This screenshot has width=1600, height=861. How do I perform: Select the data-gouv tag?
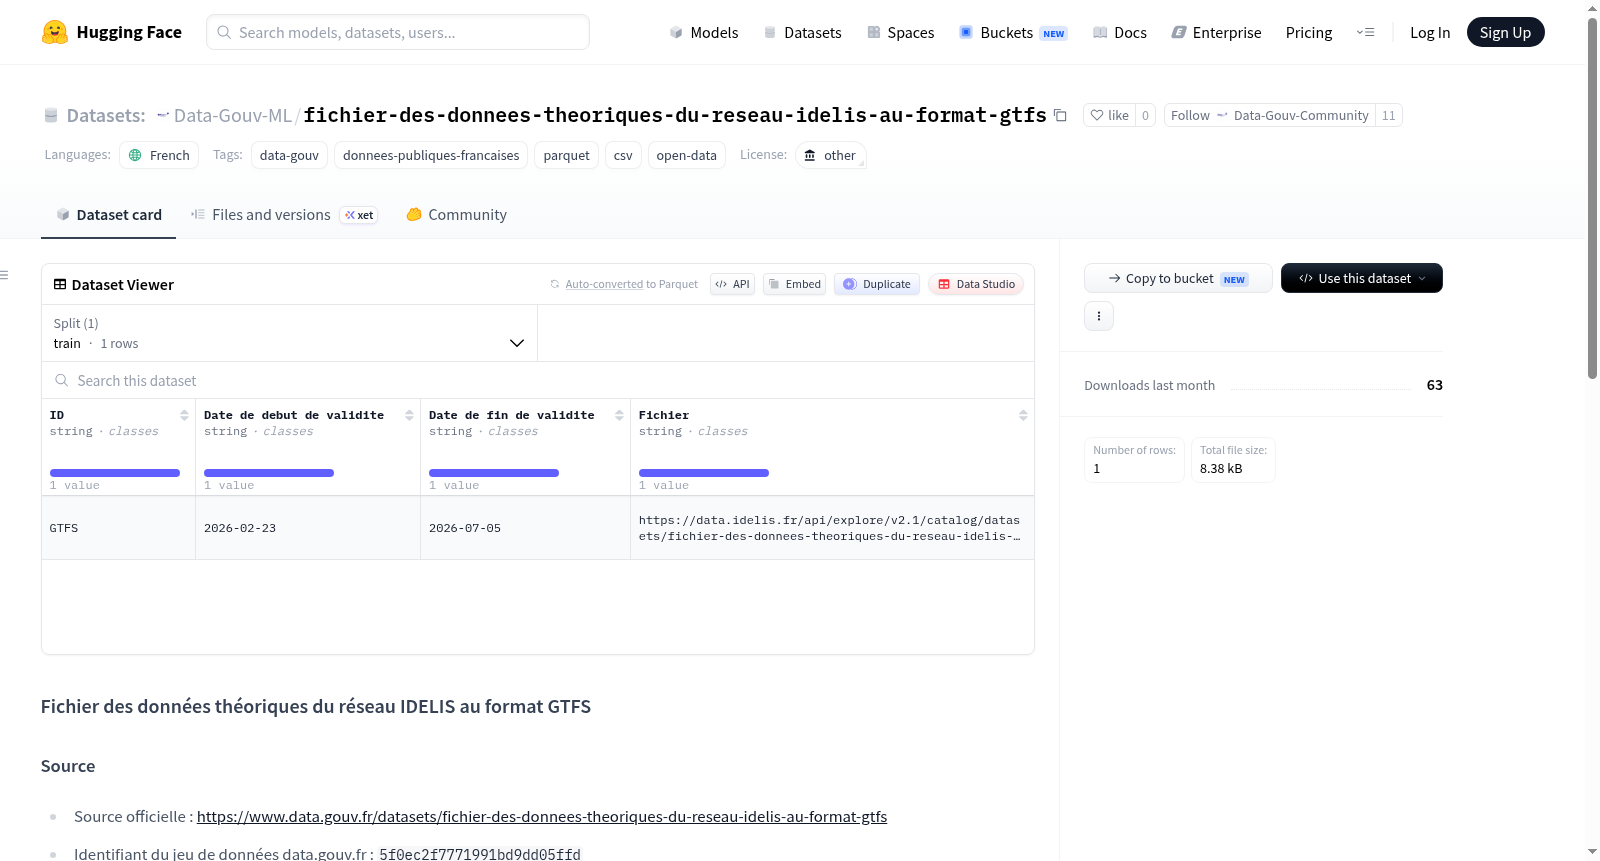coord(289,155)
